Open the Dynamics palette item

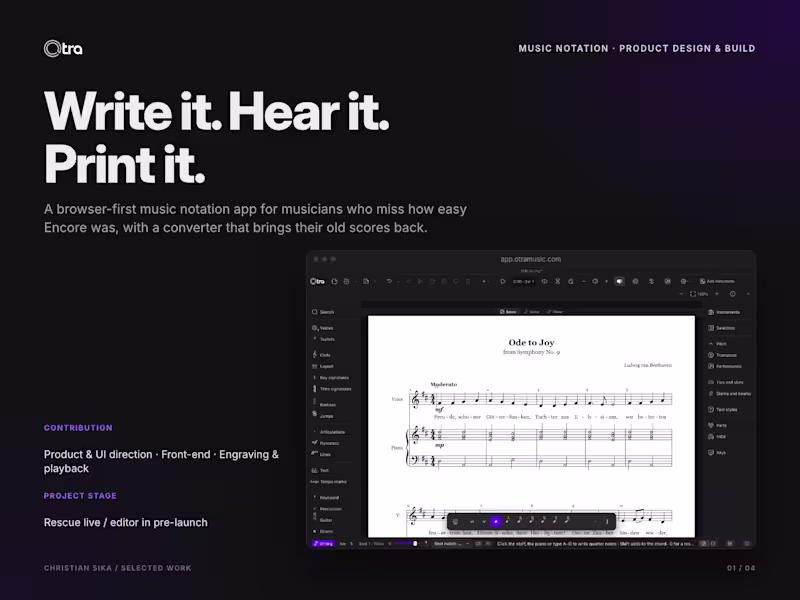[326, 443]
